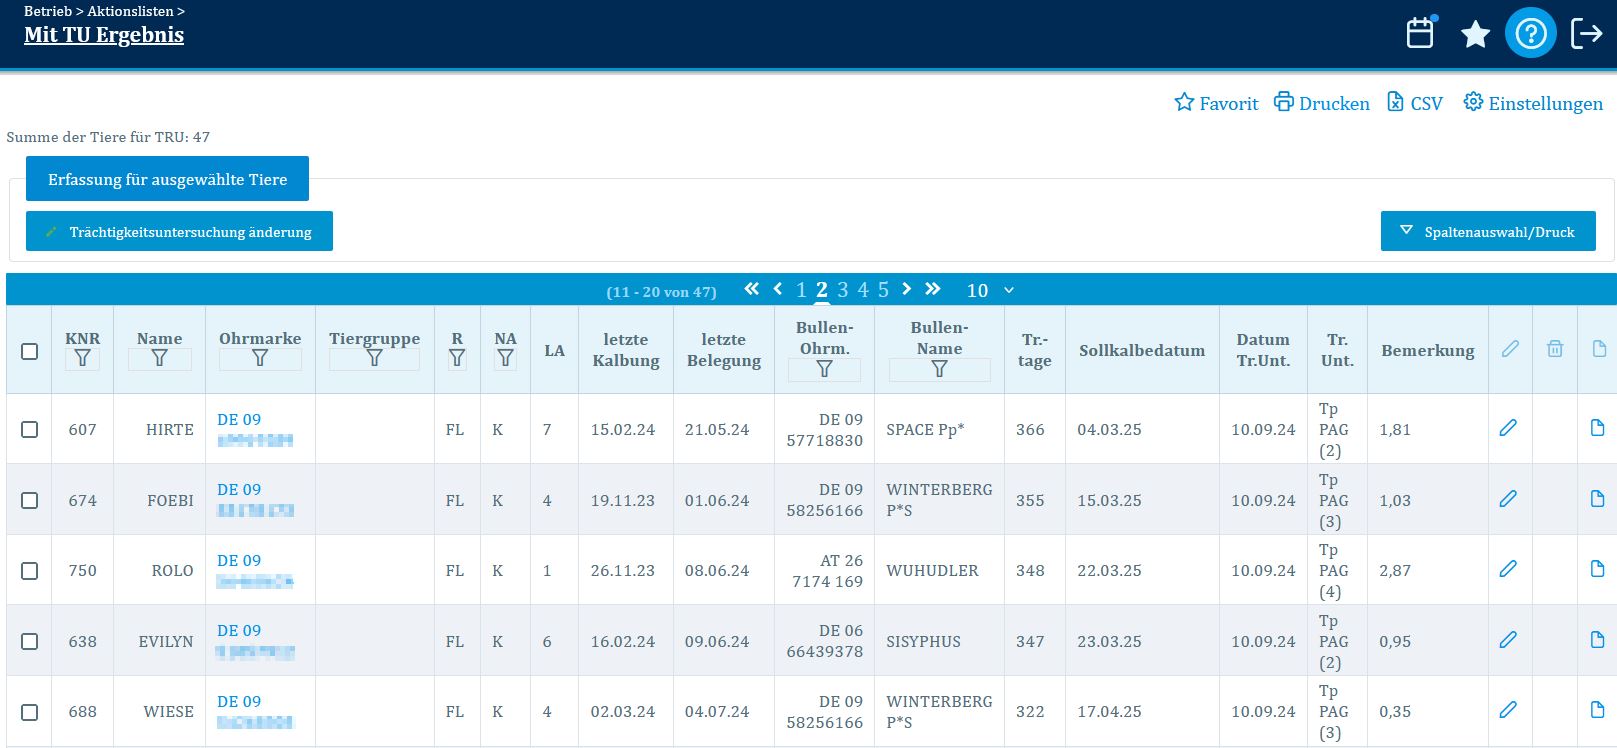Click Erfassung für ausgewählte Tiere button
Screen dimensions: 1617x748
167,179
